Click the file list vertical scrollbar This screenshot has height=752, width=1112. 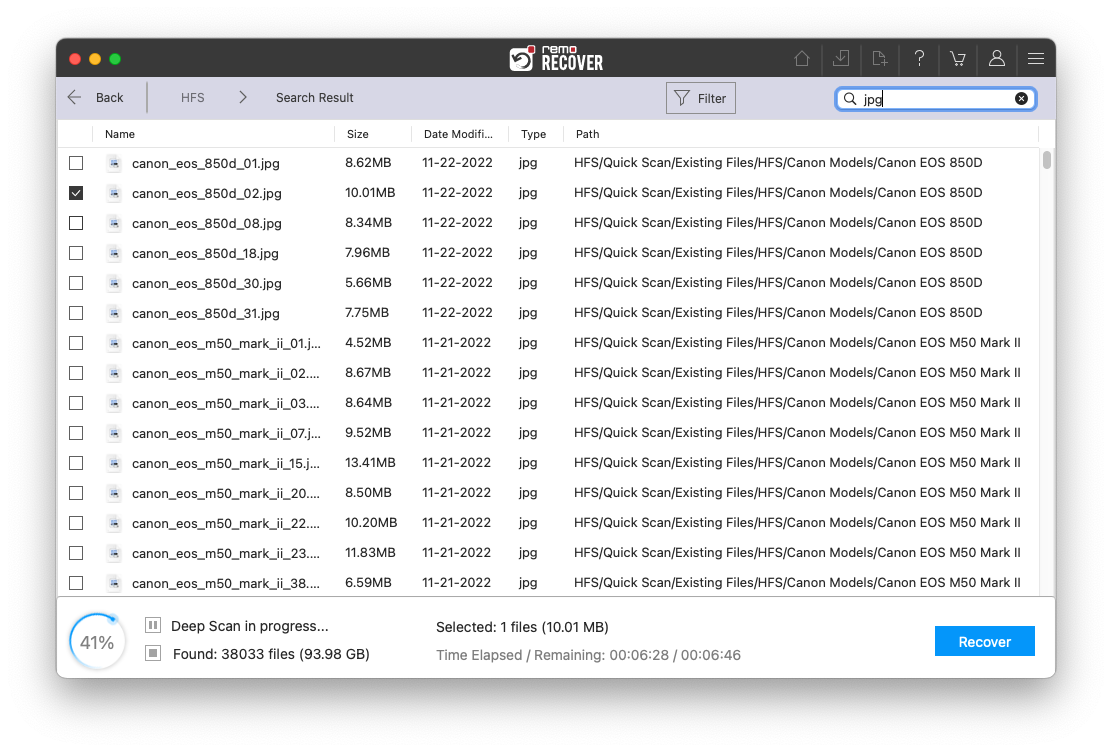pyautogui.click(x=1047, y=160)
